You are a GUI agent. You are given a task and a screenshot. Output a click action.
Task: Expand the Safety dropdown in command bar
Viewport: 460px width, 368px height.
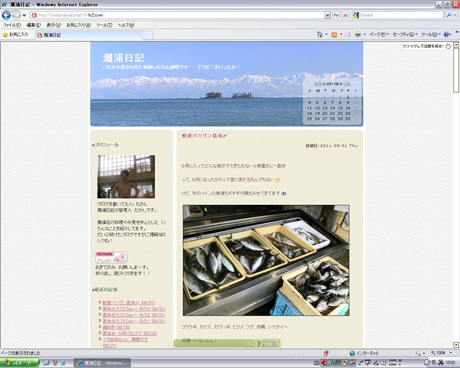[405, 34]
